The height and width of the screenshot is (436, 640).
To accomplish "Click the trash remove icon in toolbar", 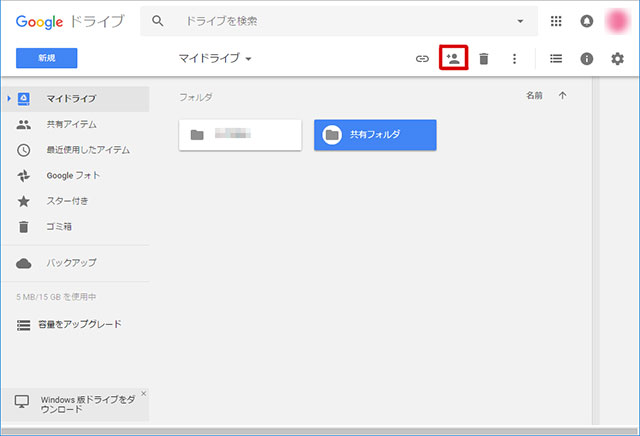I will tap(484, 59).
